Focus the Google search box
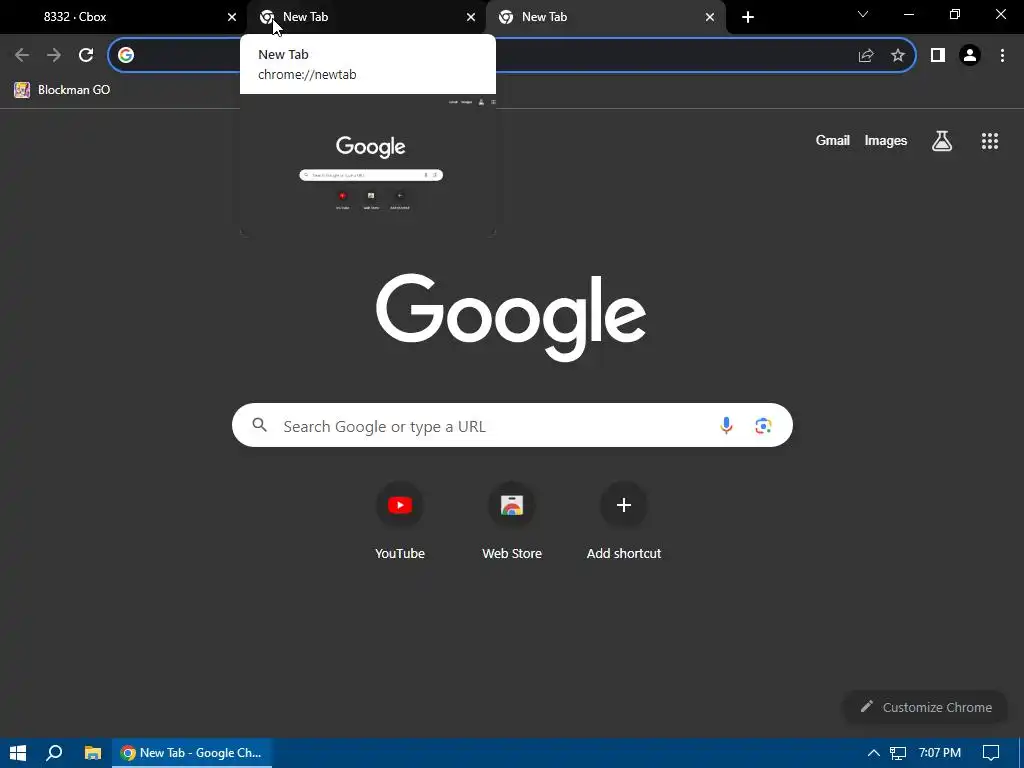This screenshot has height=768, width=1024. coord(512,425)
